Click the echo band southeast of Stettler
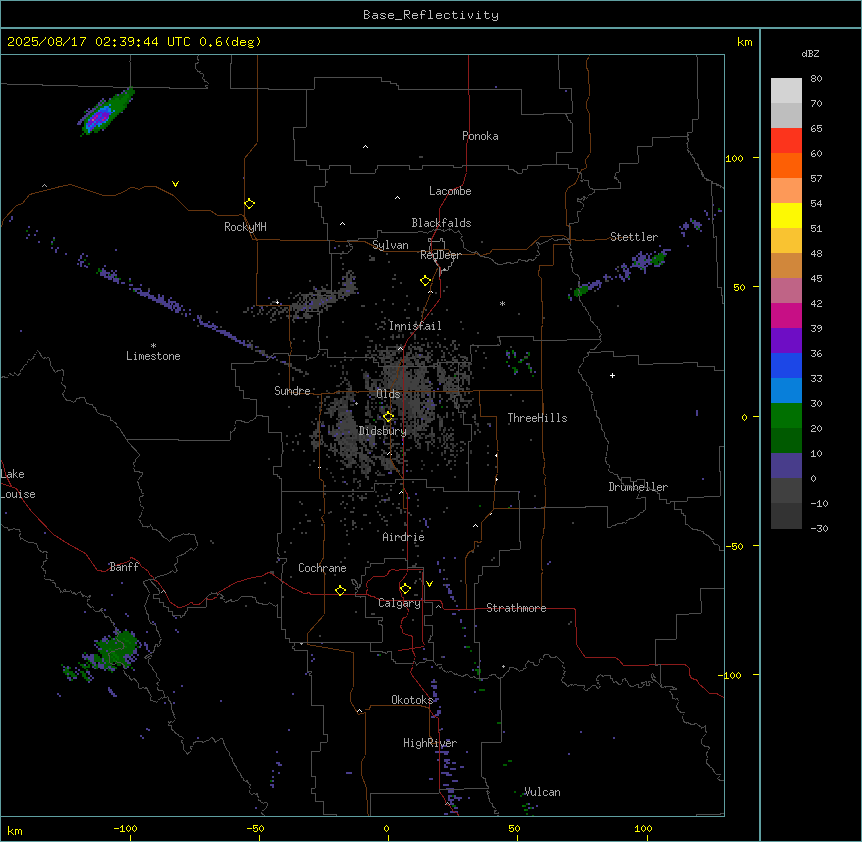The width and height of the screenshot is (862, 842). [620, 273]
